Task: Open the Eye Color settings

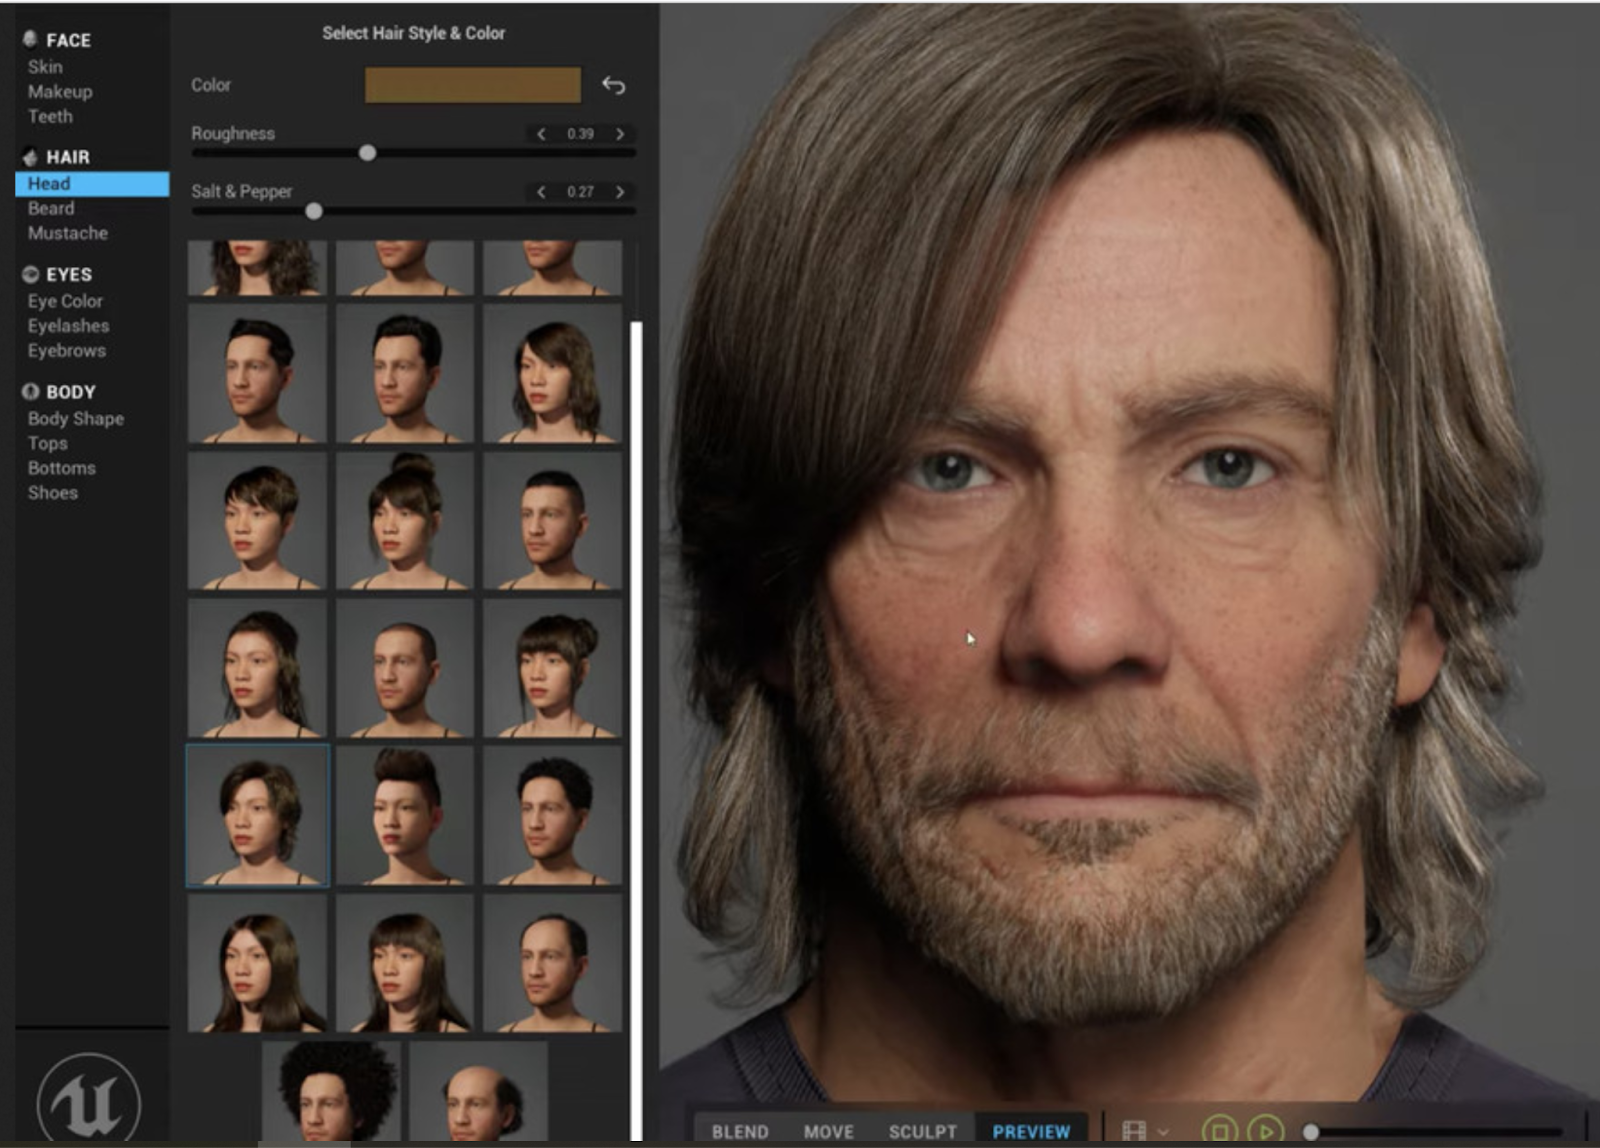Action: click(x=65, y=301)
